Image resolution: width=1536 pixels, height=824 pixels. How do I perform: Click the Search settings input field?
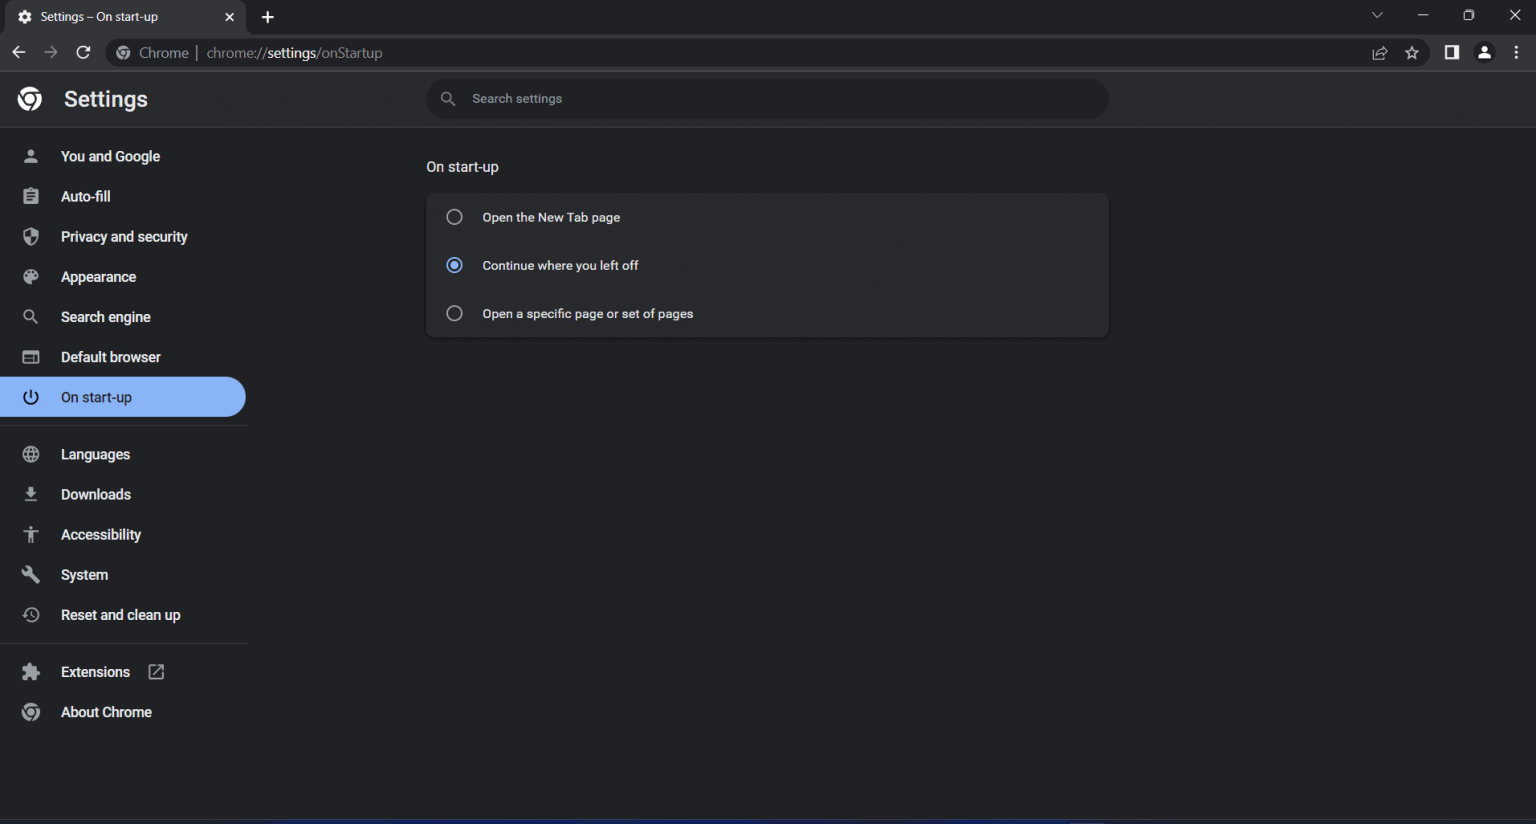coord(780,99)
